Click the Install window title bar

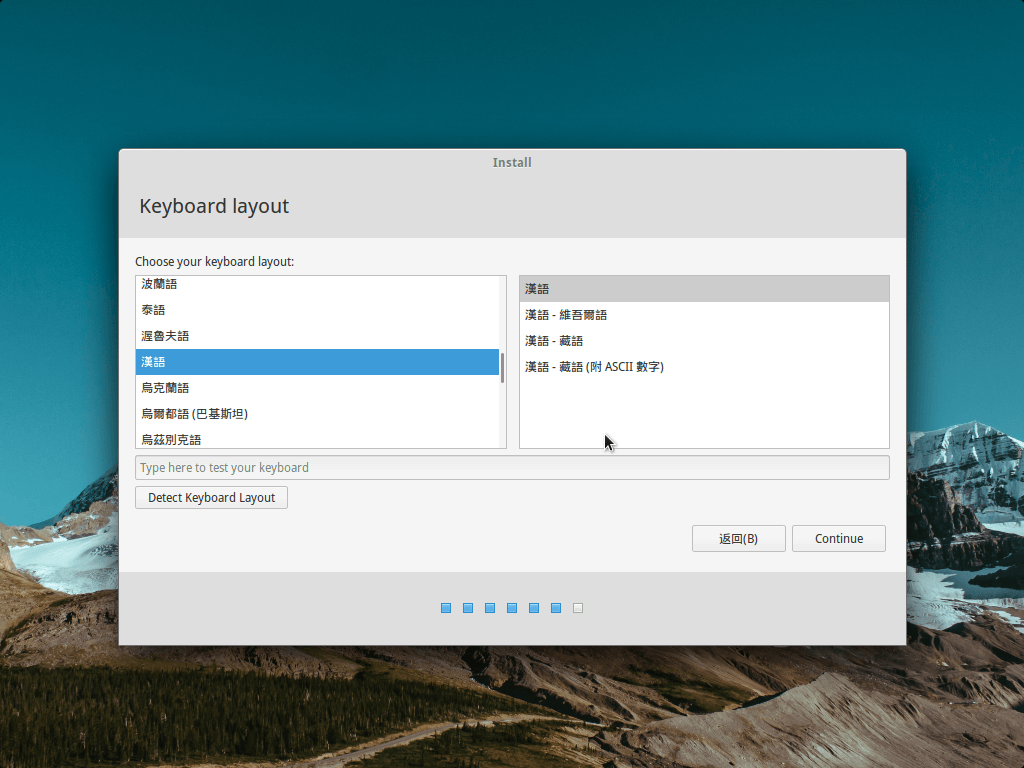tap(511, 162)
